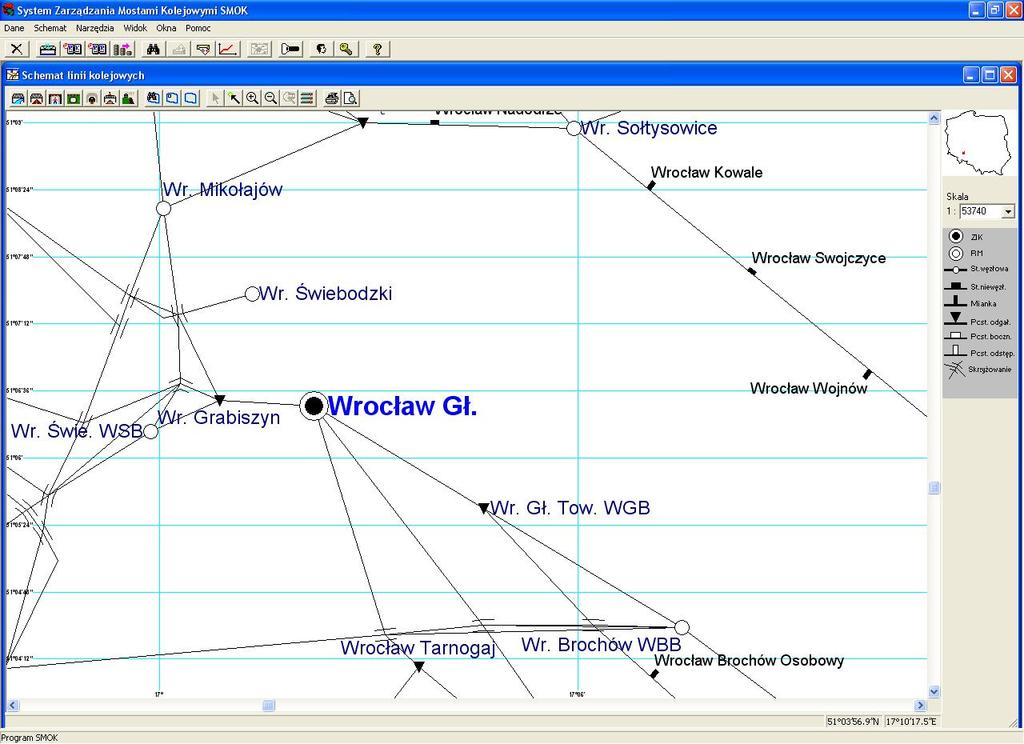
Task: Click the Wr. Gł. Tow. WGB label
Action: 570,508
